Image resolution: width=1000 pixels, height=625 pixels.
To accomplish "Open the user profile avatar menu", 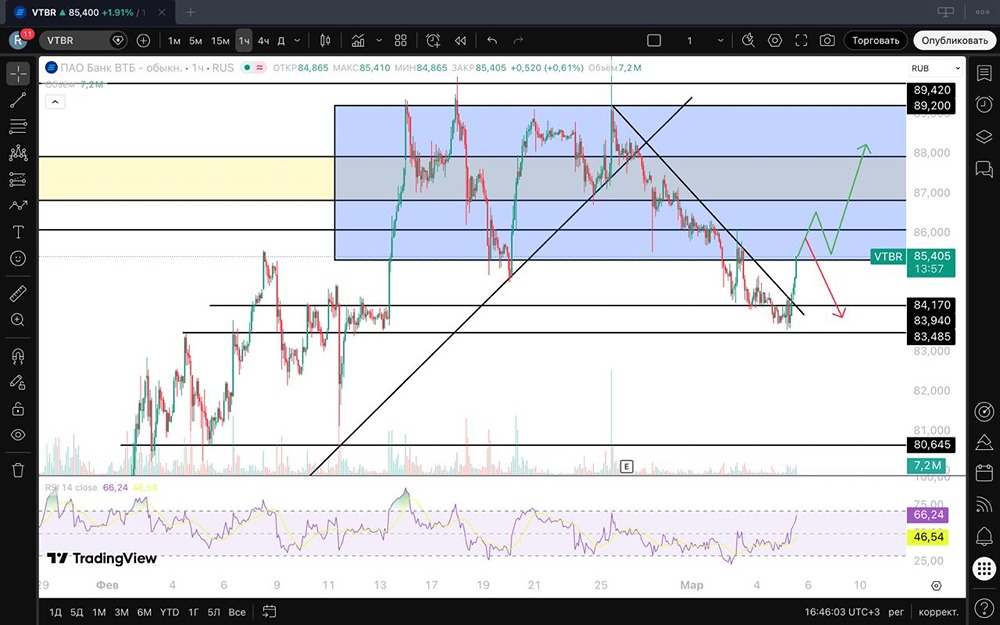I will pos(18,40).
